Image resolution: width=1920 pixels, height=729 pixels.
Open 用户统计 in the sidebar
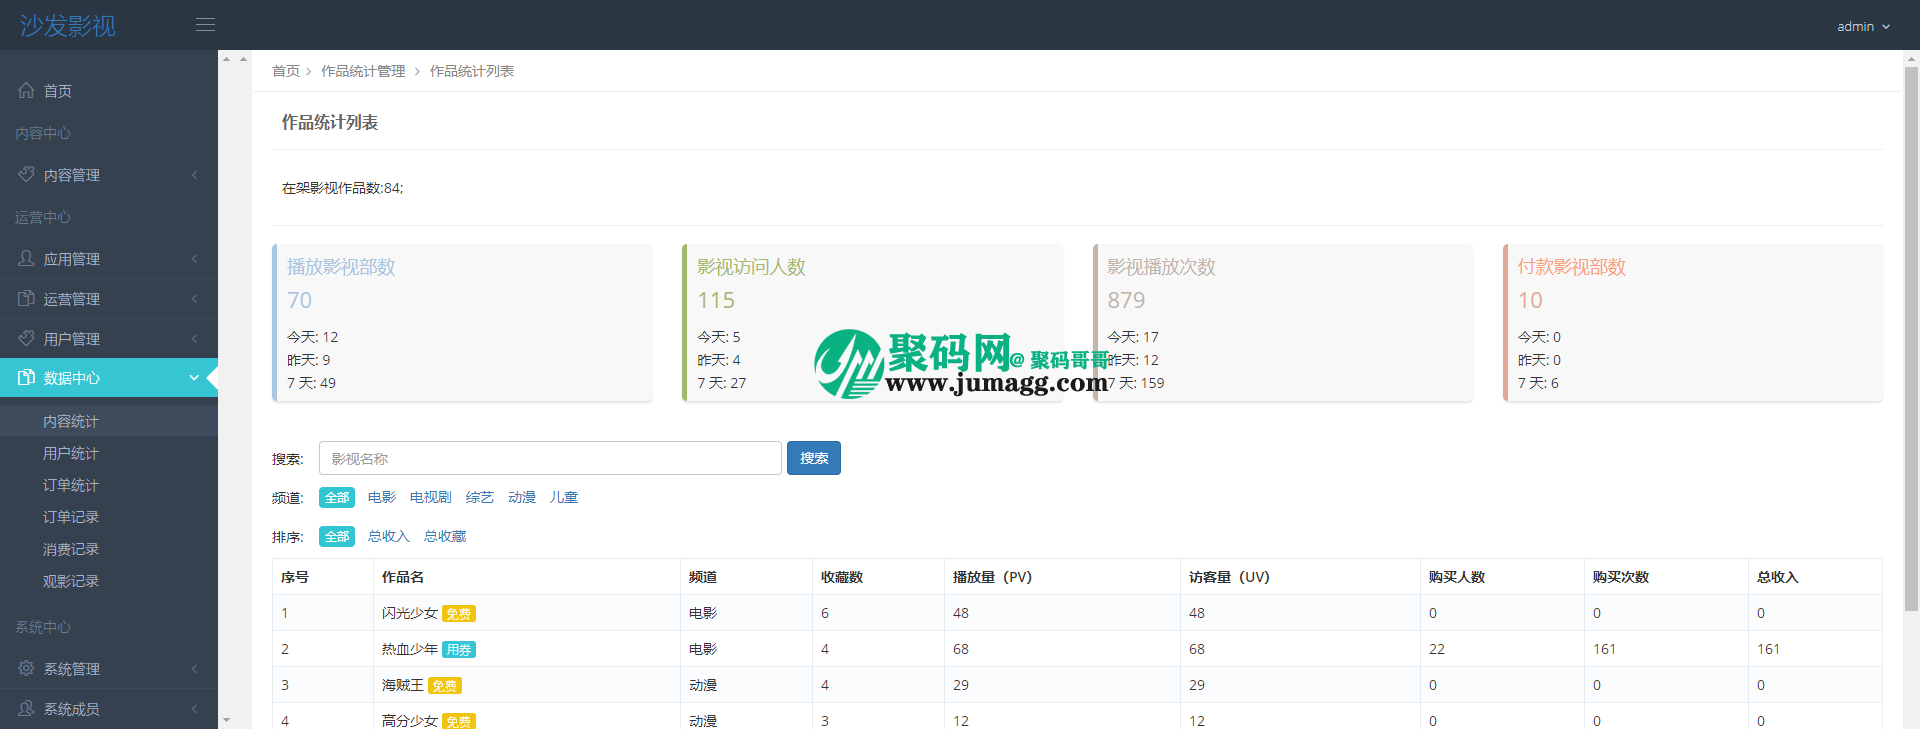click(x=70, y=454)
